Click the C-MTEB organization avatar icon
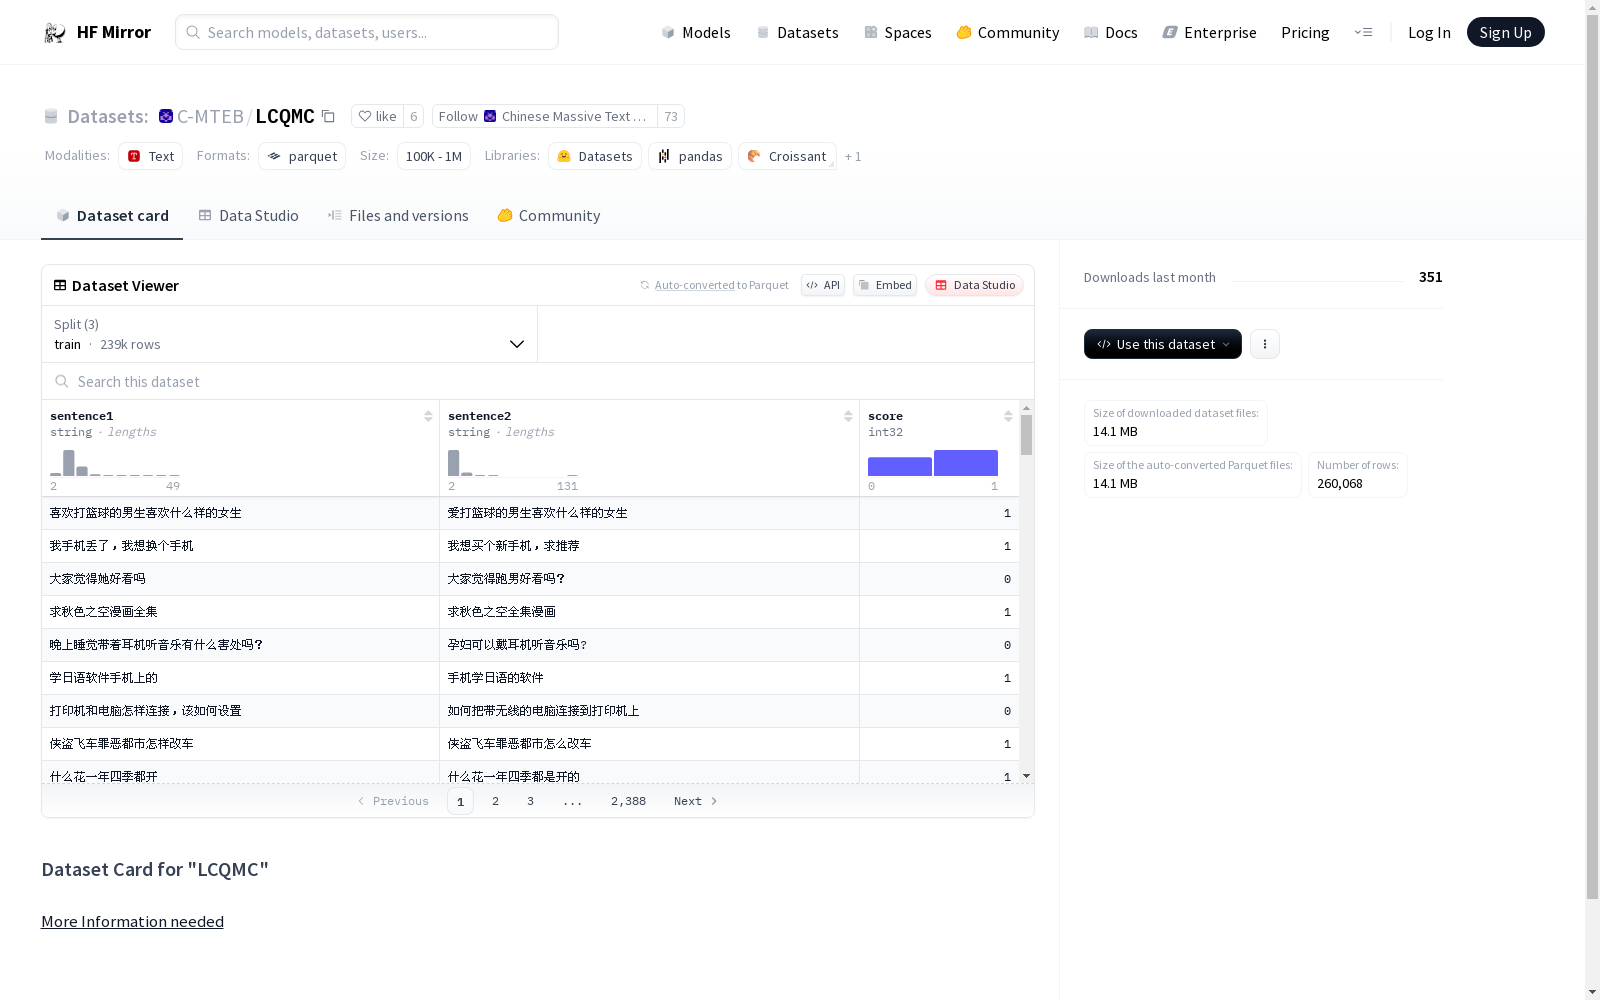The height and width of the screenshot is (1000, 1600). click(x=166, y=116)
